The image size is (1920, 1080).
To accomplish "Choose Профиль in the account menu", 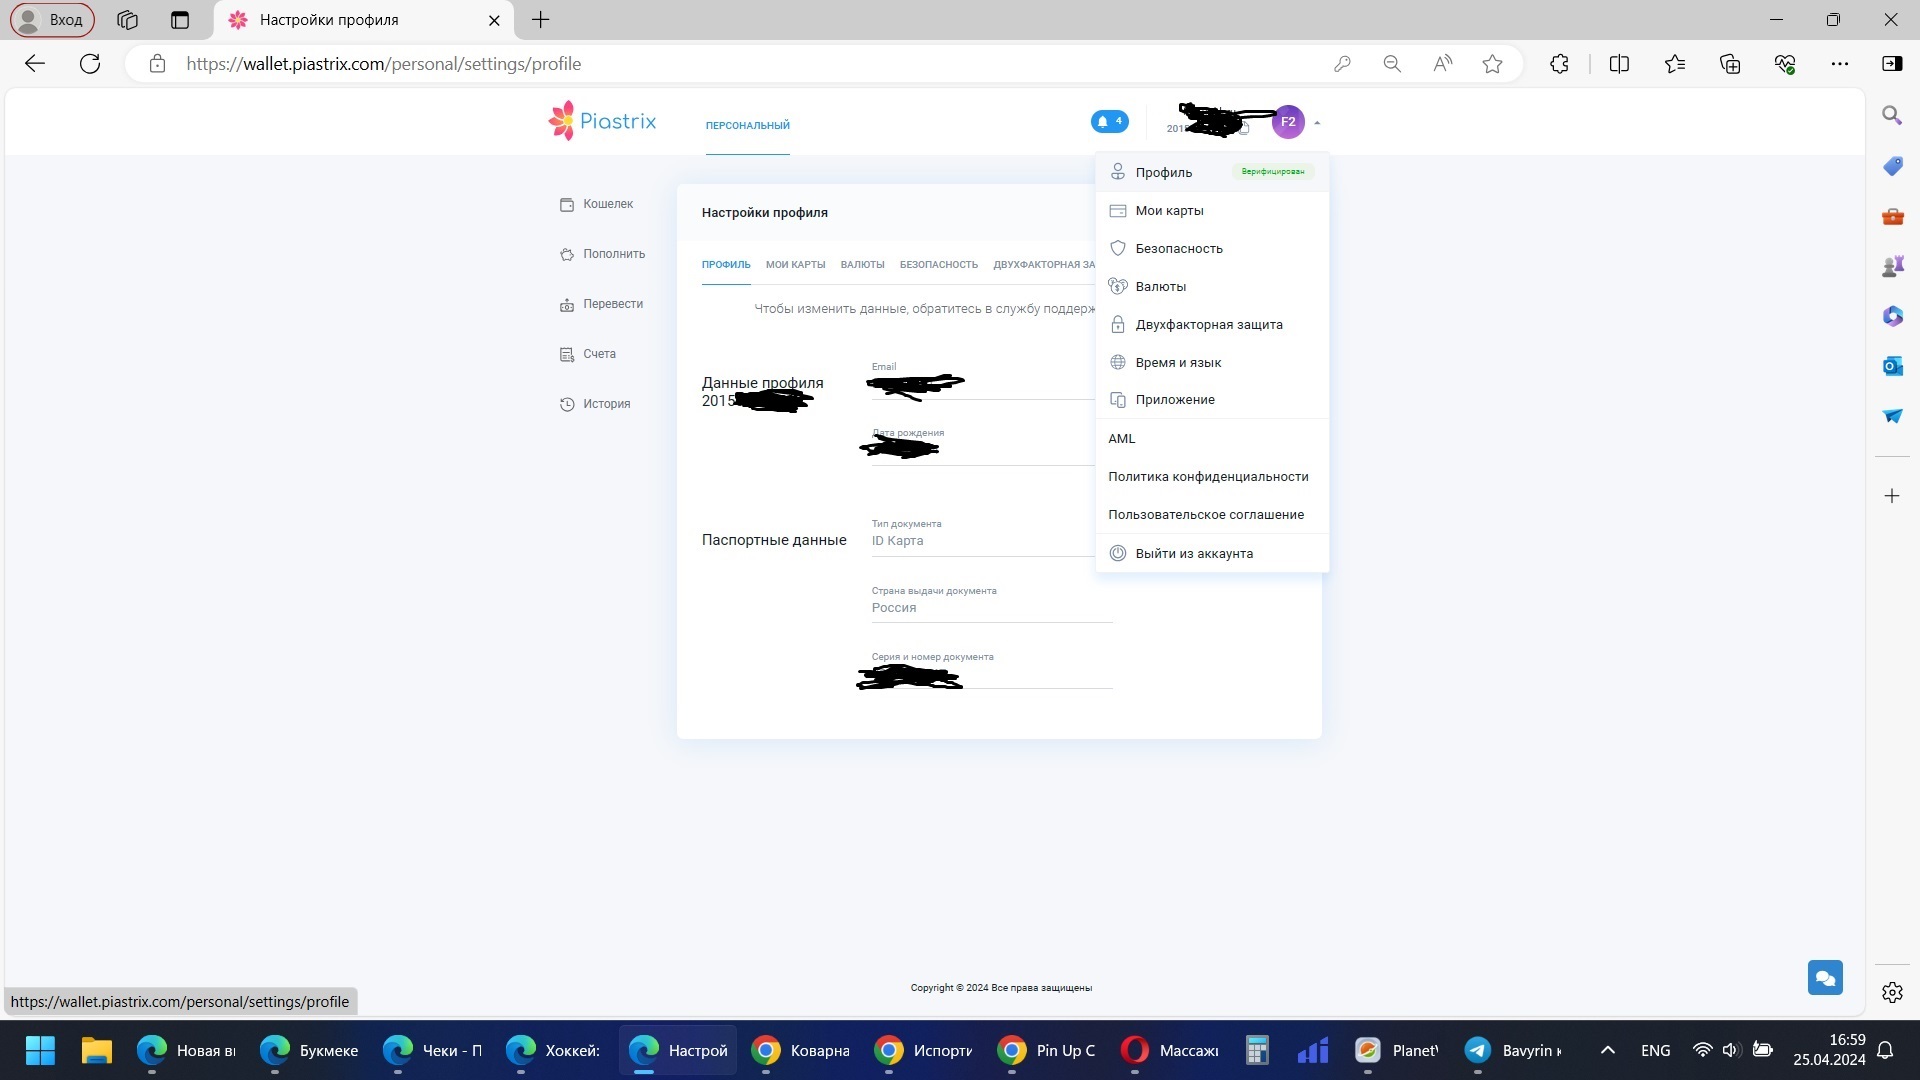I will click(x=1212, y=172).
